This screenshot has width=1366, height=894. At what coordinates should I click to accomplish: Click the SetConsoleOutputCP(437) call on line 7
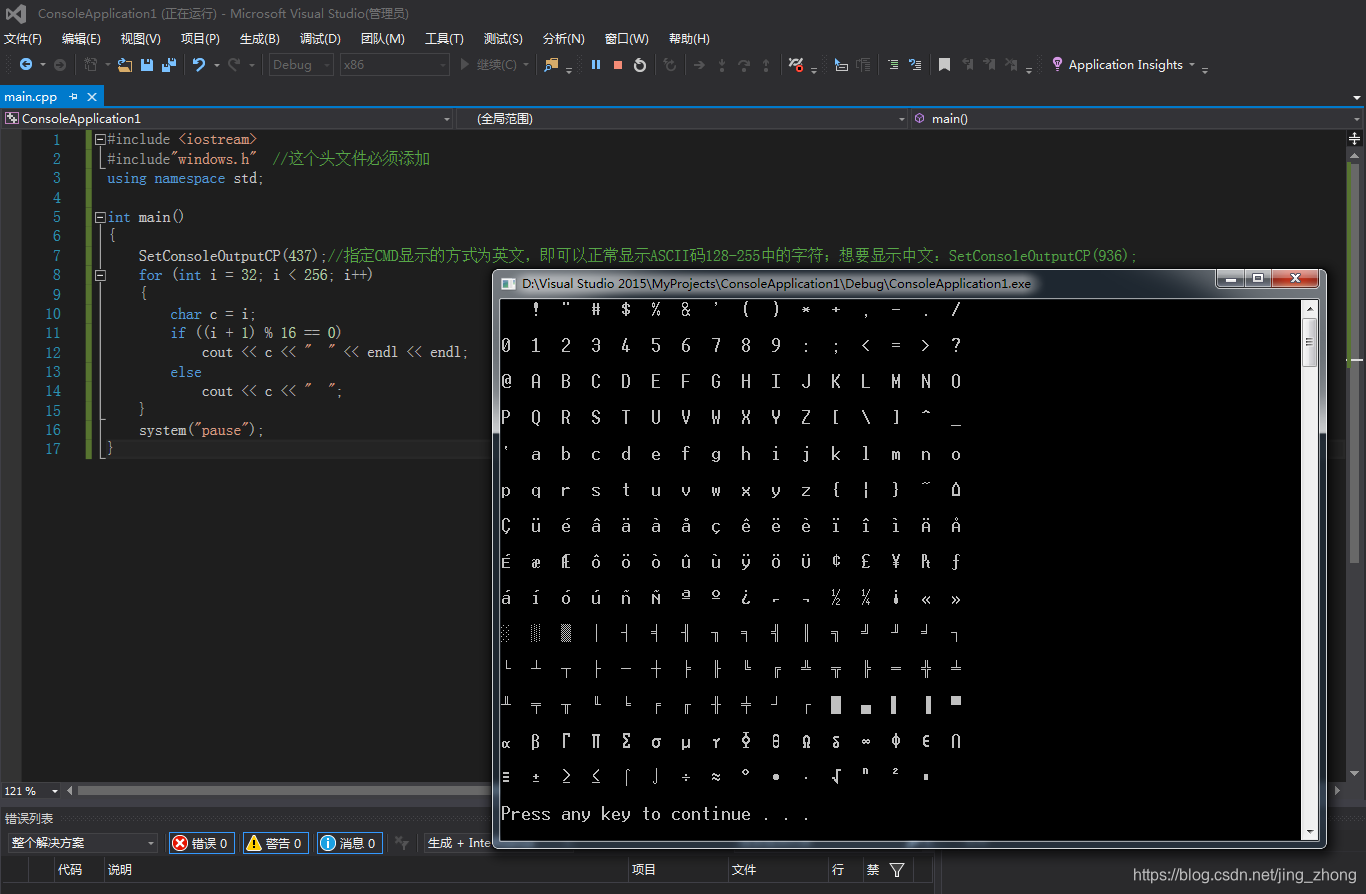click(232, 256)
